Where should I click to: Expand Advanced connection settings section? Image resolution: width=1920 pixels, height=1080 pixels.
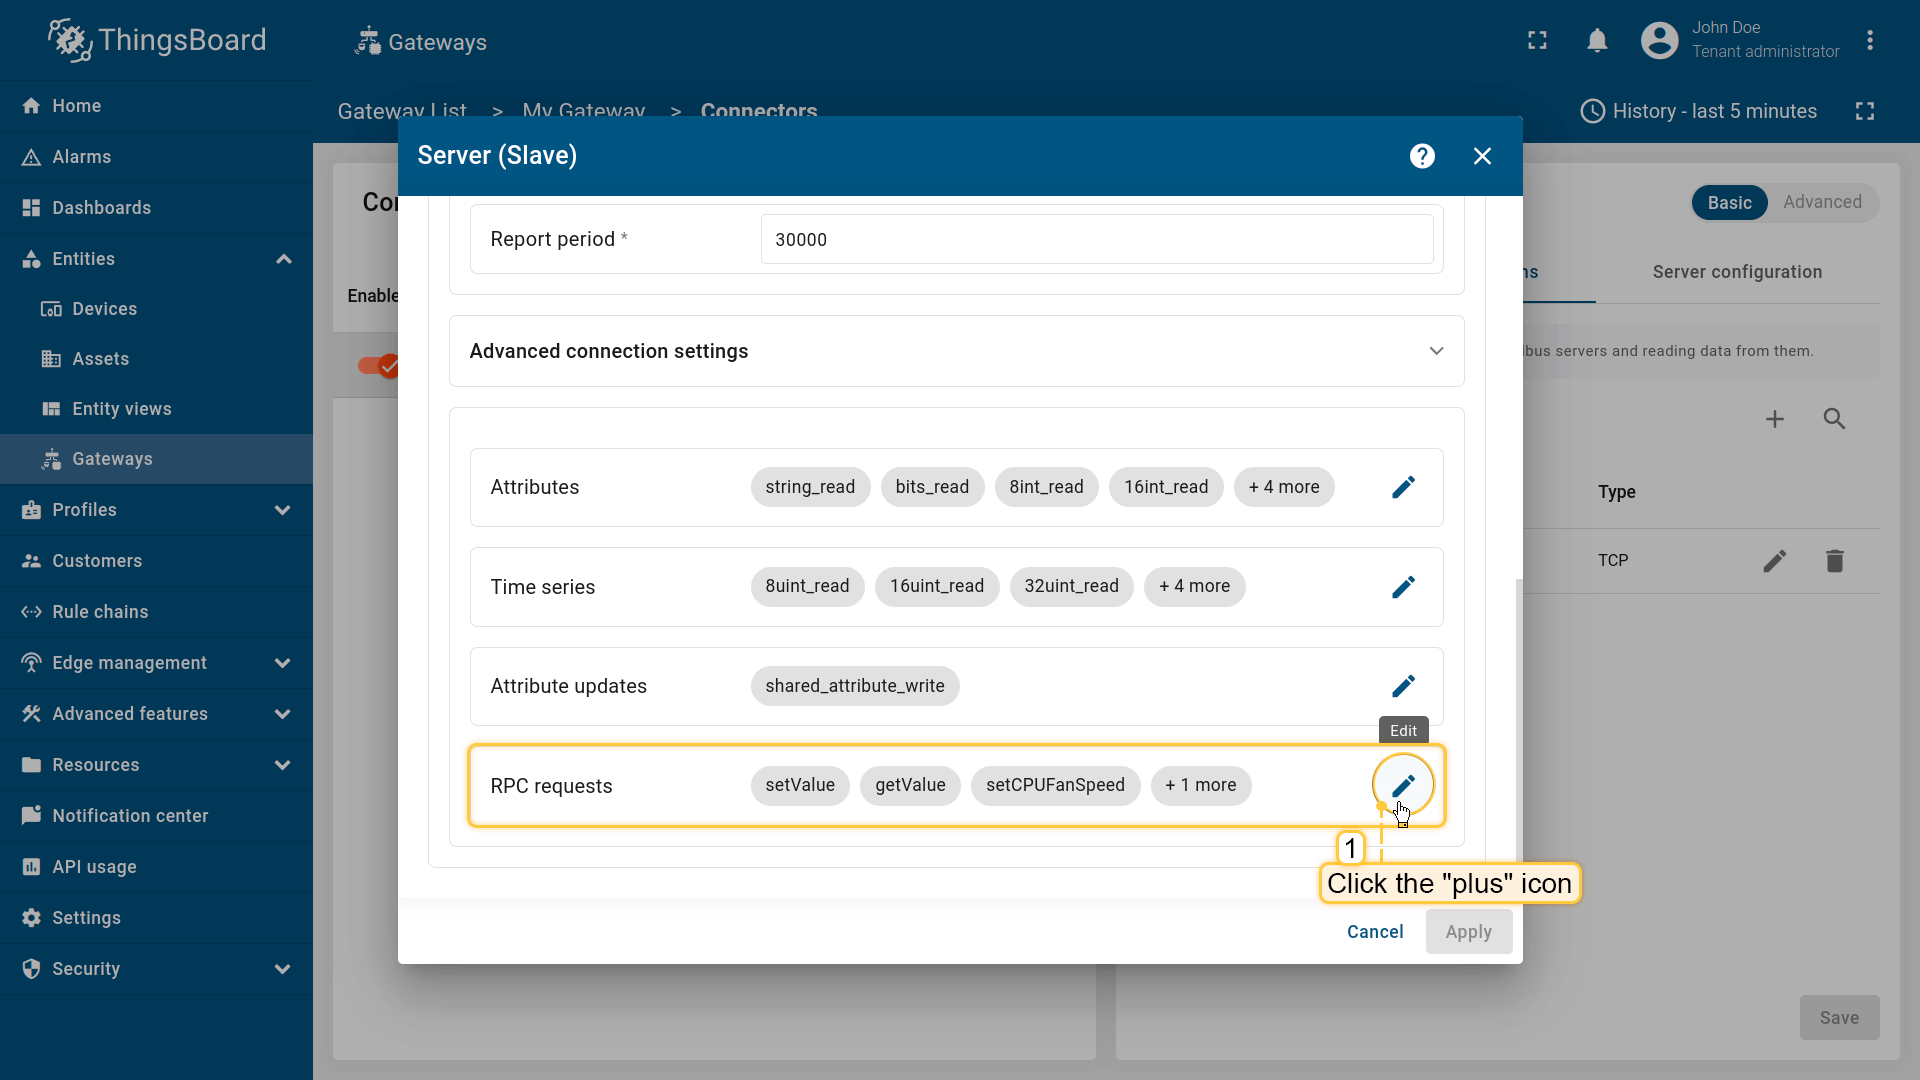[x=1436, y=351]
